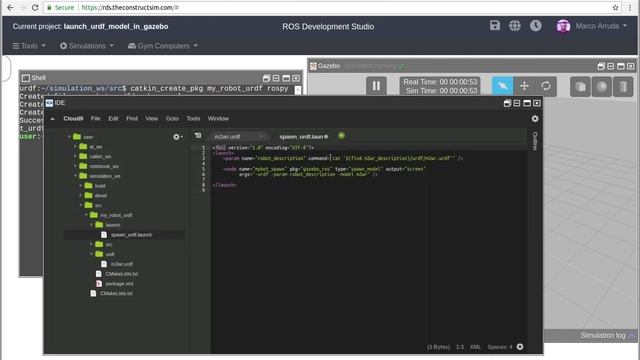This screenshot has width=640, height=360.
Task: Open the File menu in IDE
Action: tap(96, 118)
